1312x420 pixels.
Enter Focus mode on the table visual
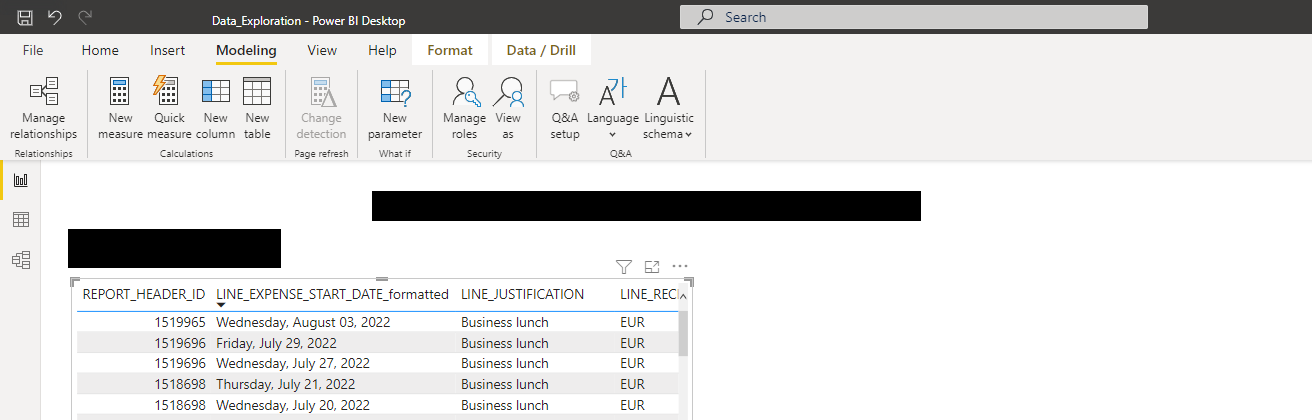tap(652, 266)
